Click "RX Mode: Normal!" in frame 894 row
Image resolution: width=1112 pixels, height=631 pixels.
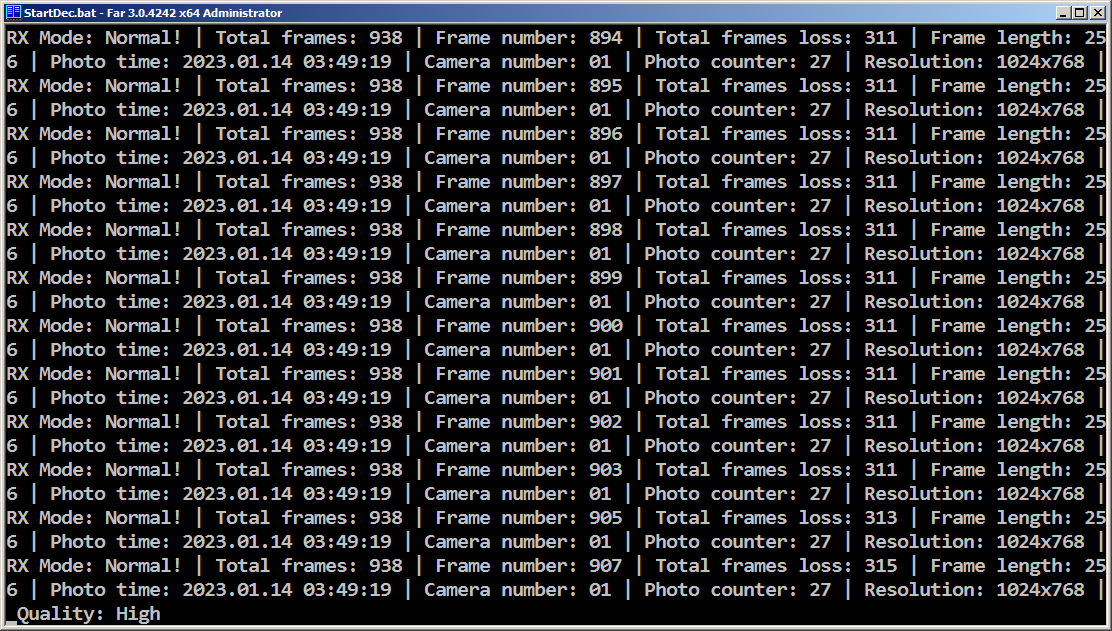pos(94,38)
